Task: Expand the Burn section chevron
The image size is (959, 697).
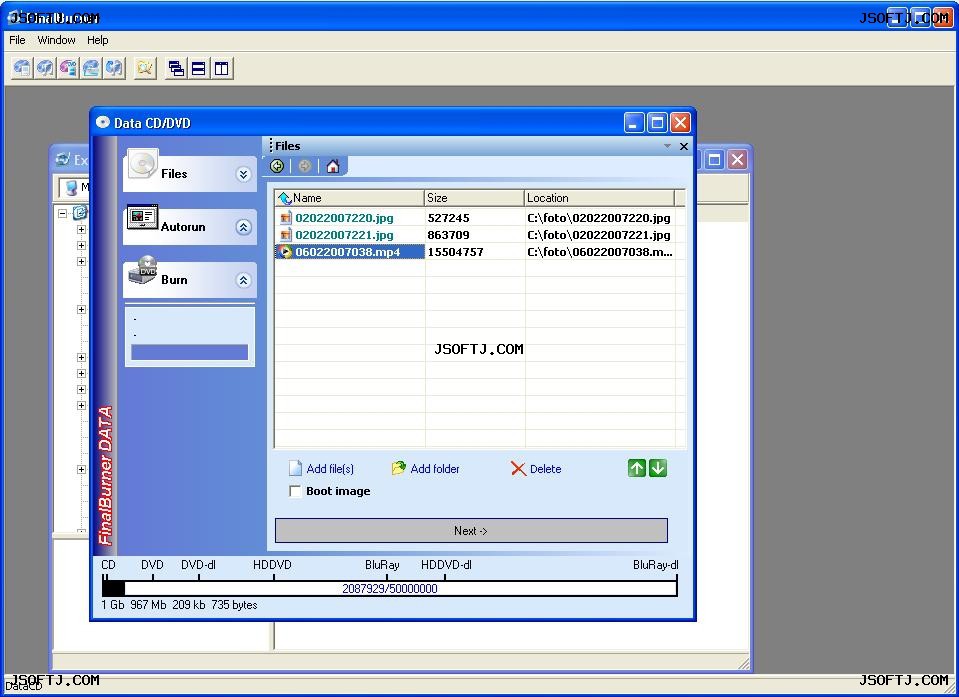Action: (243, 281)
